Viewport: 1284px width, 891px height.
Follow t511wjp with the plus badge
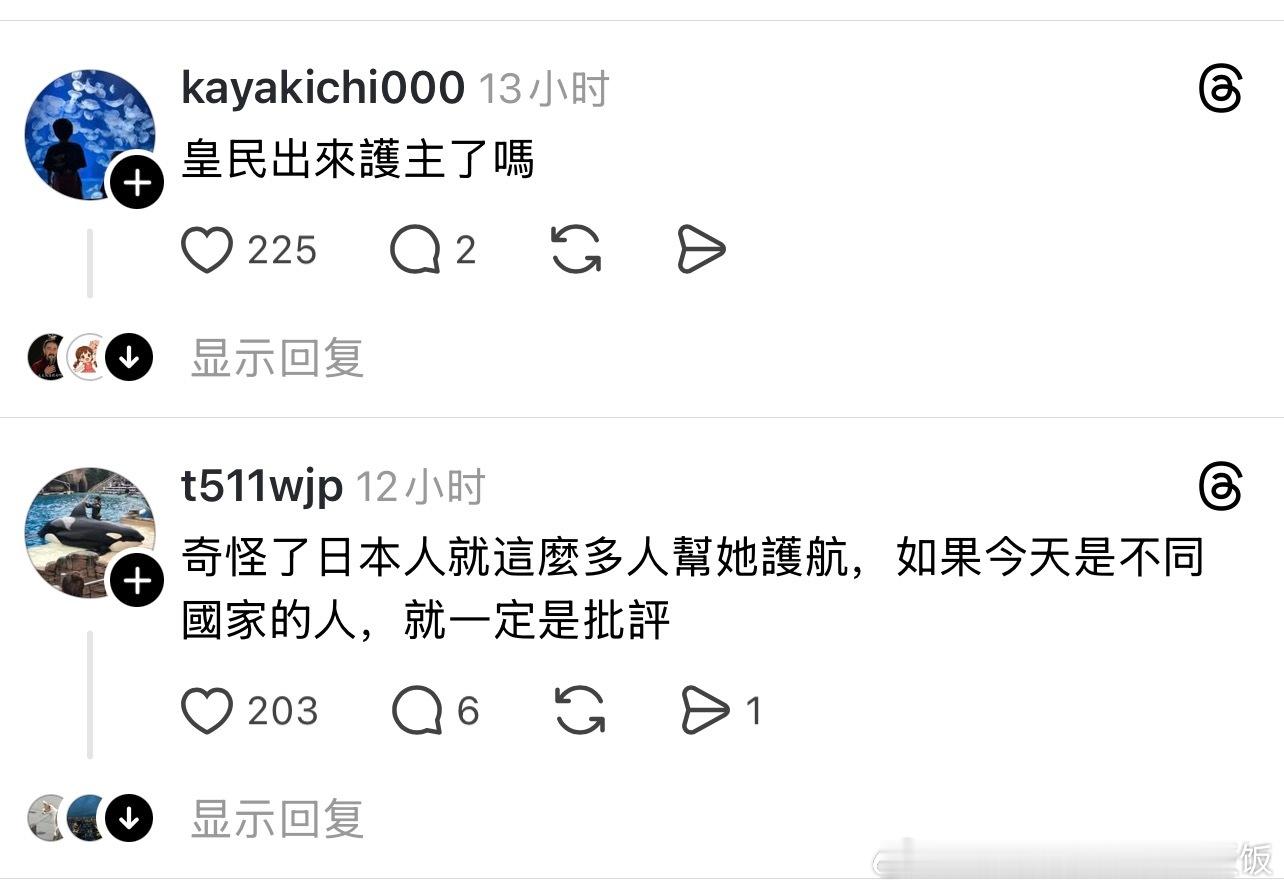pos(136,581)
